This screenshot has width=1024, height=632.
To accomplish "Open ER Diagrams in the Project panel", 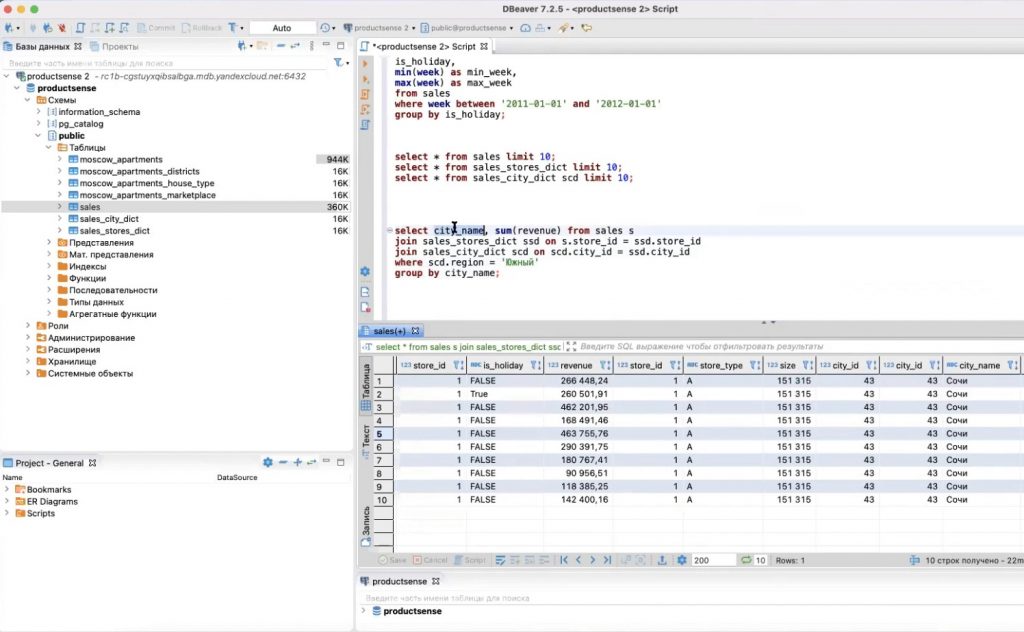I will [46, 501].
